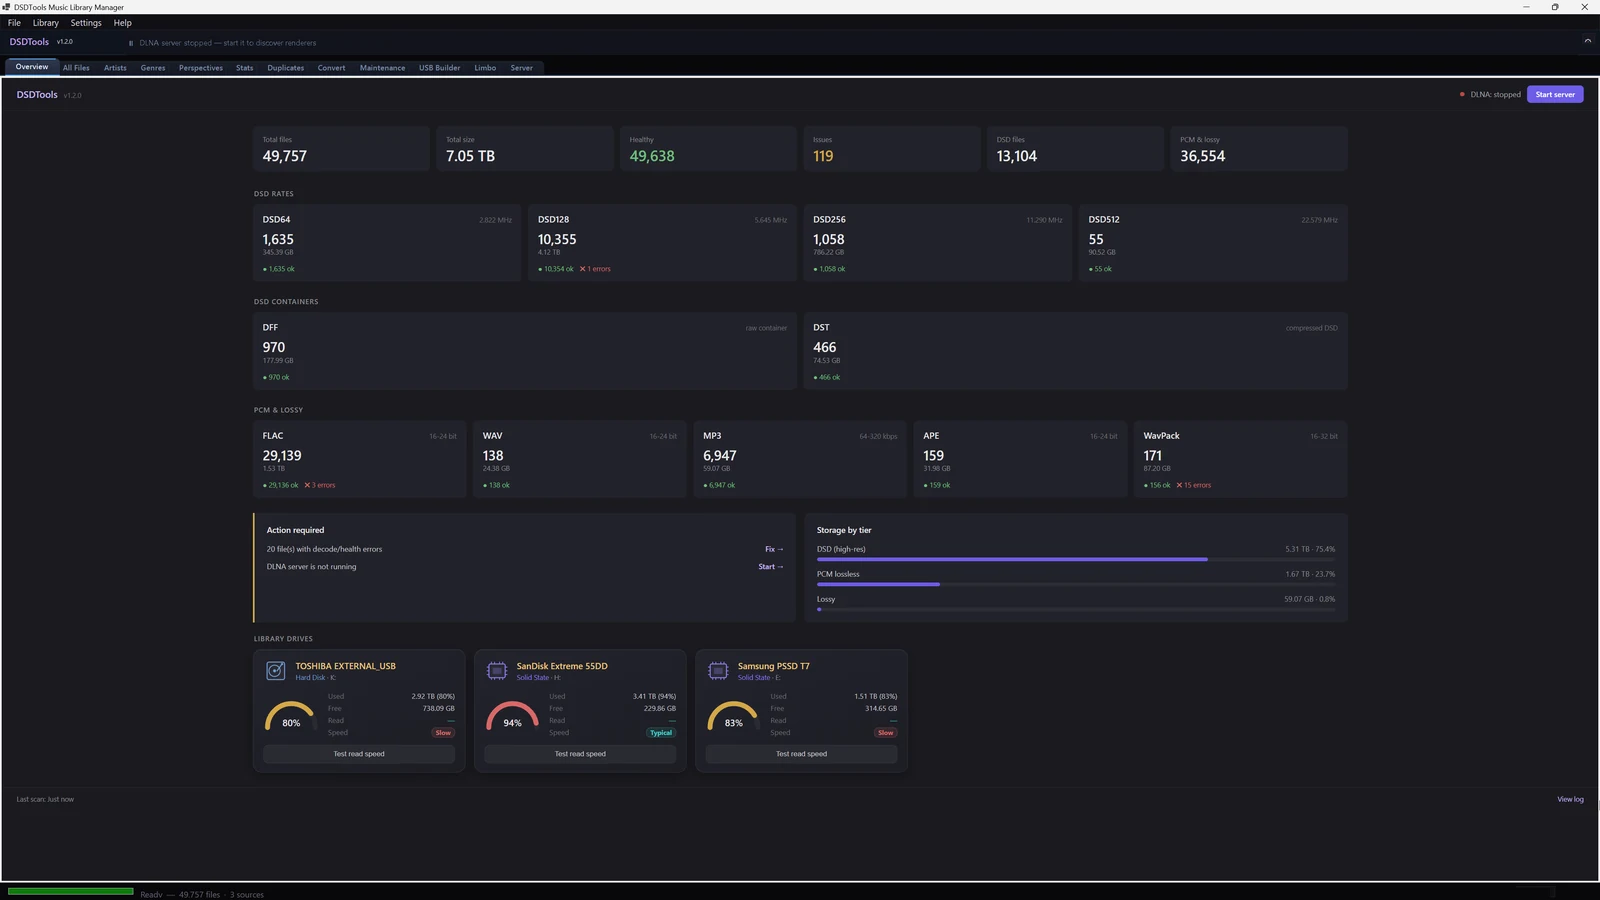Image resolution: width=1600 pixels, height=900 pixels.
Task: Open the DSD128 rate card
Action: 662,243
